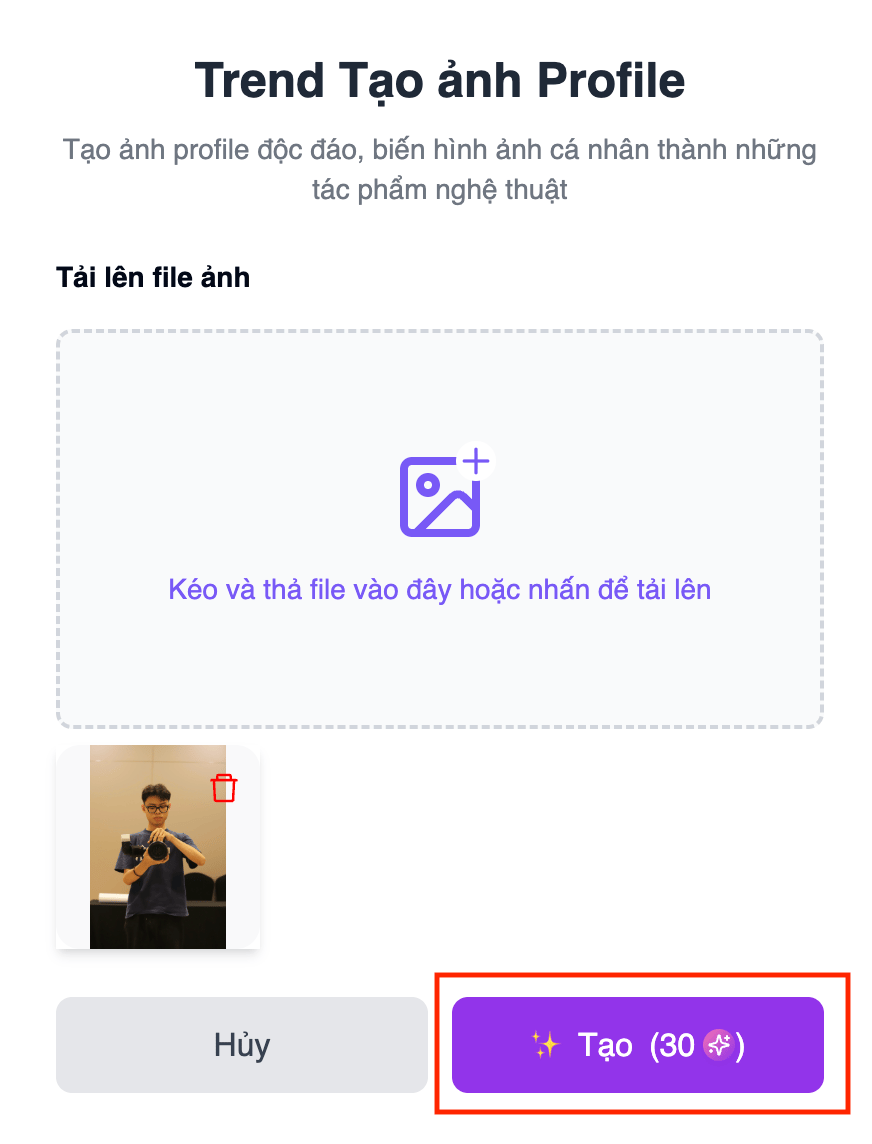This screenshot has width=872, height=1144.
Task: Cancel with the Hủy button
Action: (242, 1045)
